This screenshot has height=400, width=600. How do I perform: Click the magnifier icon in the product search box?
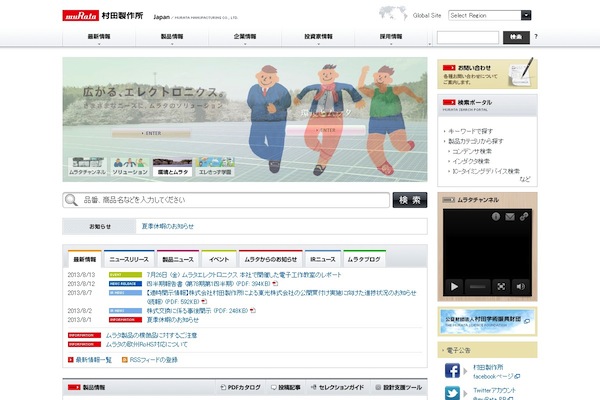click(71, 200)
